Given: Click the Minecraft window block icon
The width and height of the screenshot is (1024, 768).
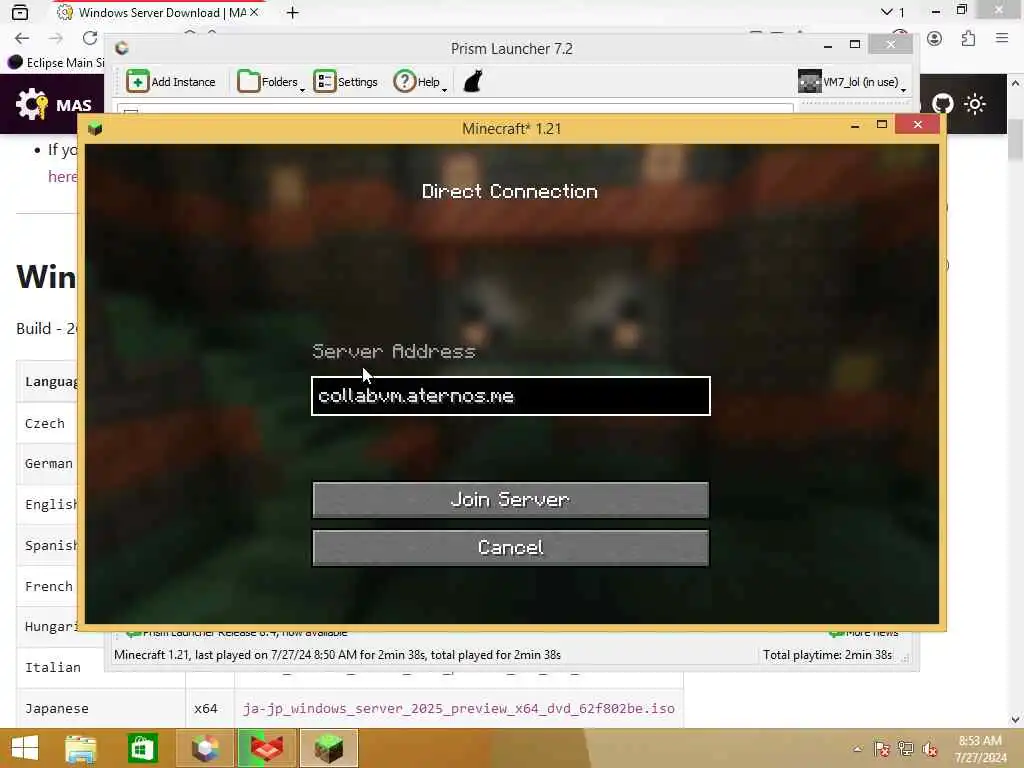Looking at the screenshot, I should click(x=95, y=128).
